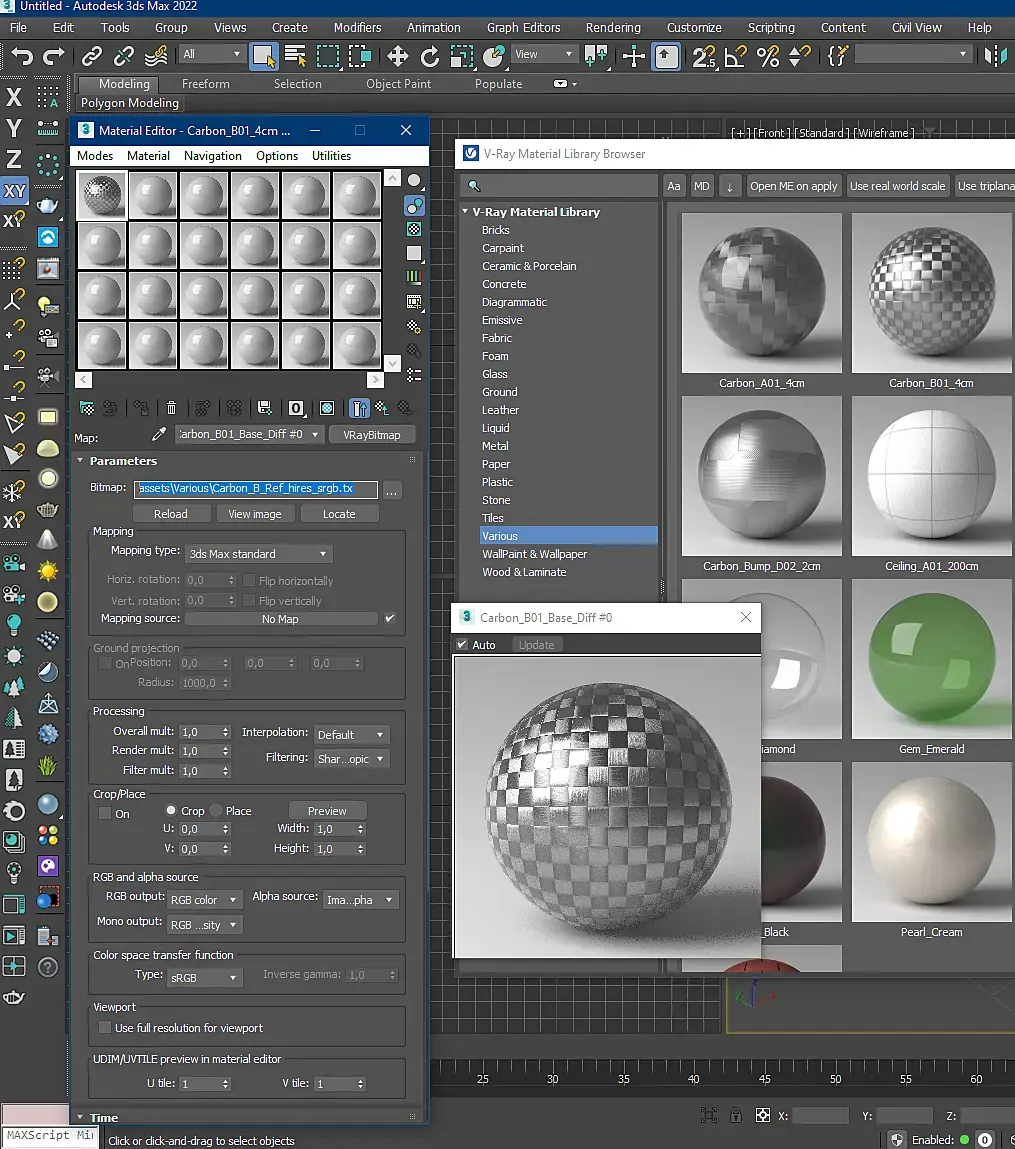
Task: Activate the Select and Rotate tool
Action: [x=430, y=56]
